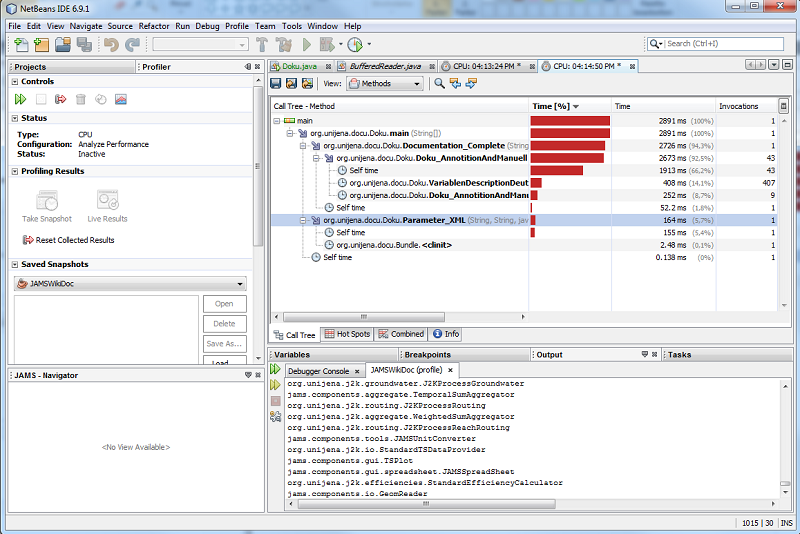This screenshot has height=534, width=800.
Task: Collapse the Saved Snapshots section toggle
Action: tap(15, 264)
